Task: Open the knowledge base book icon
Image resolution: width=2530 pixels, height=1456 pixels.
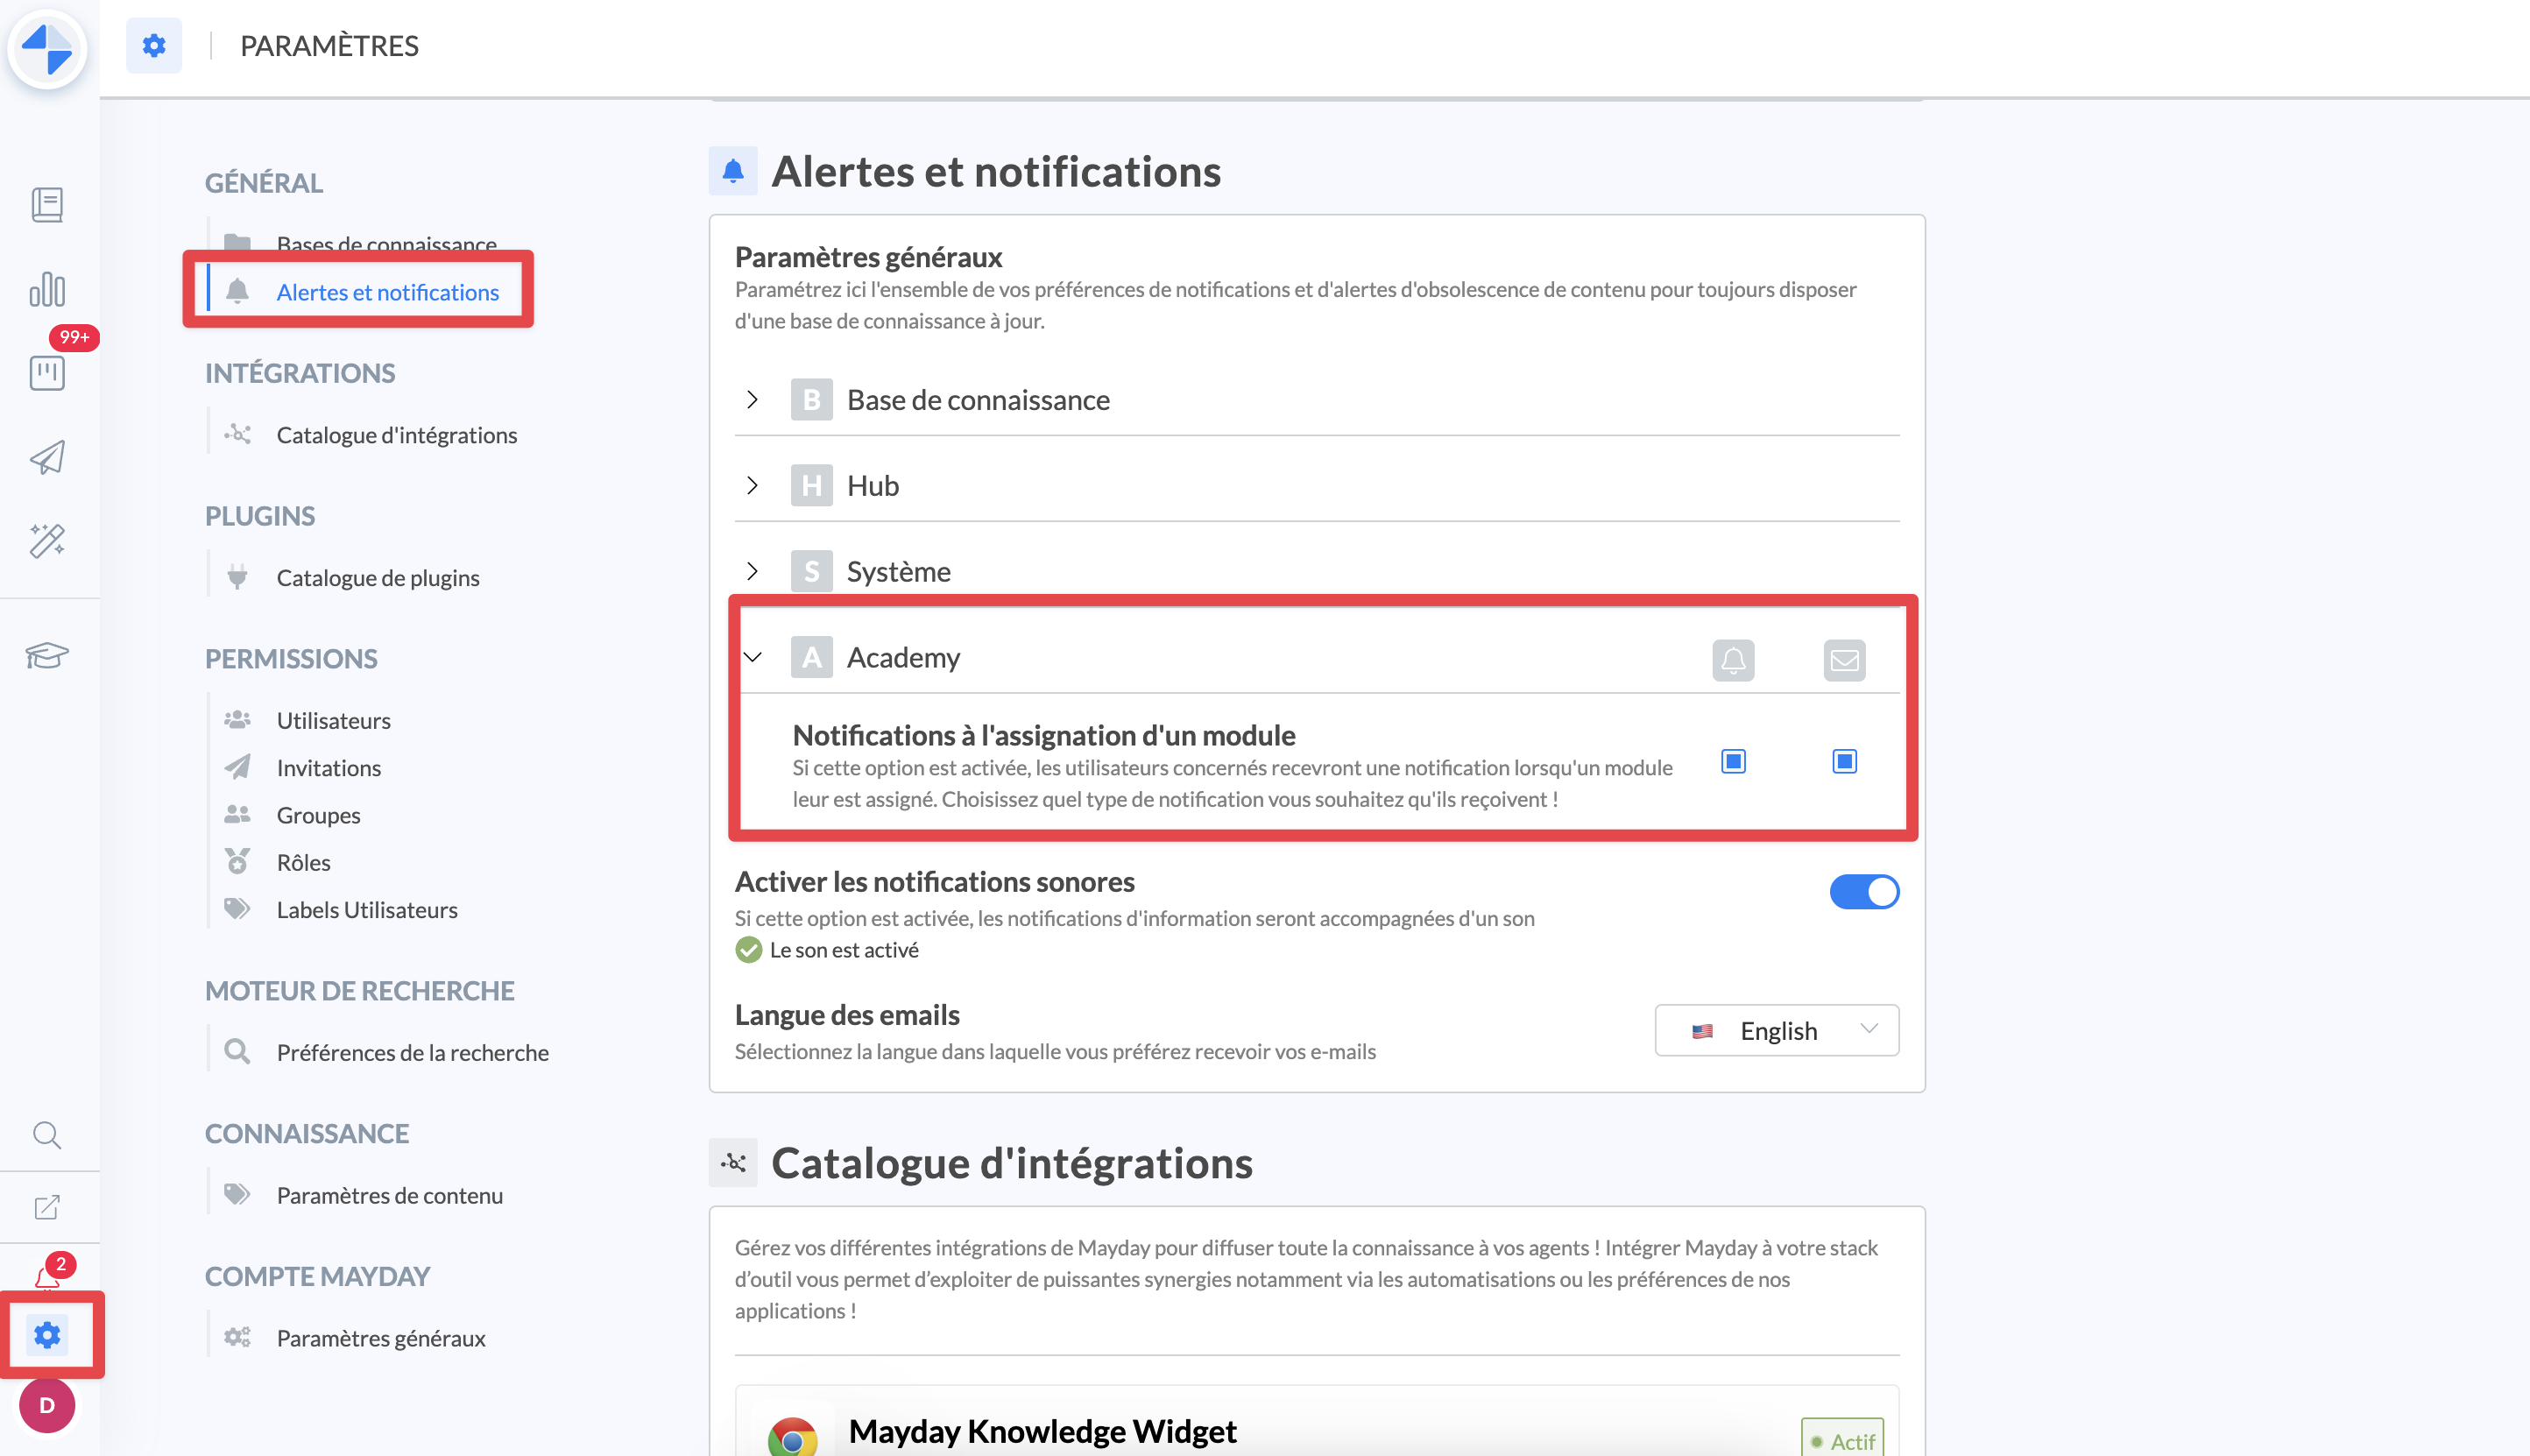Action: [x=47, y=205]
